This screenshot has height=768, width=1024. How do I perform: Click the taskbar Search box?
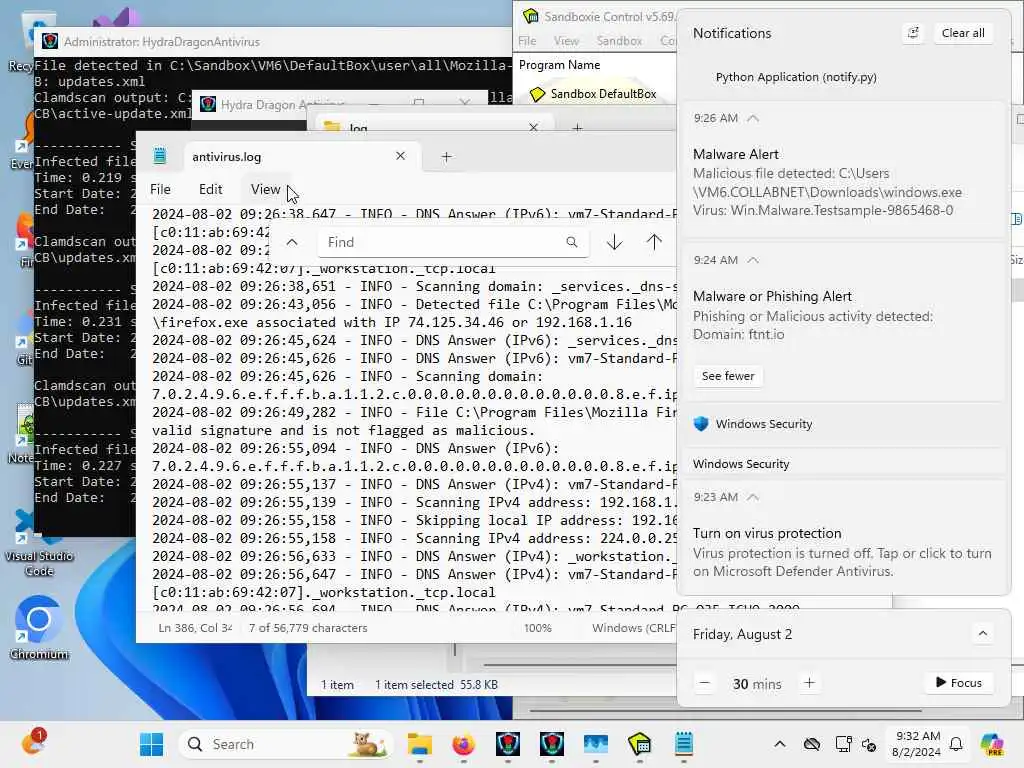pyautogui.click(x=285, y=744)
